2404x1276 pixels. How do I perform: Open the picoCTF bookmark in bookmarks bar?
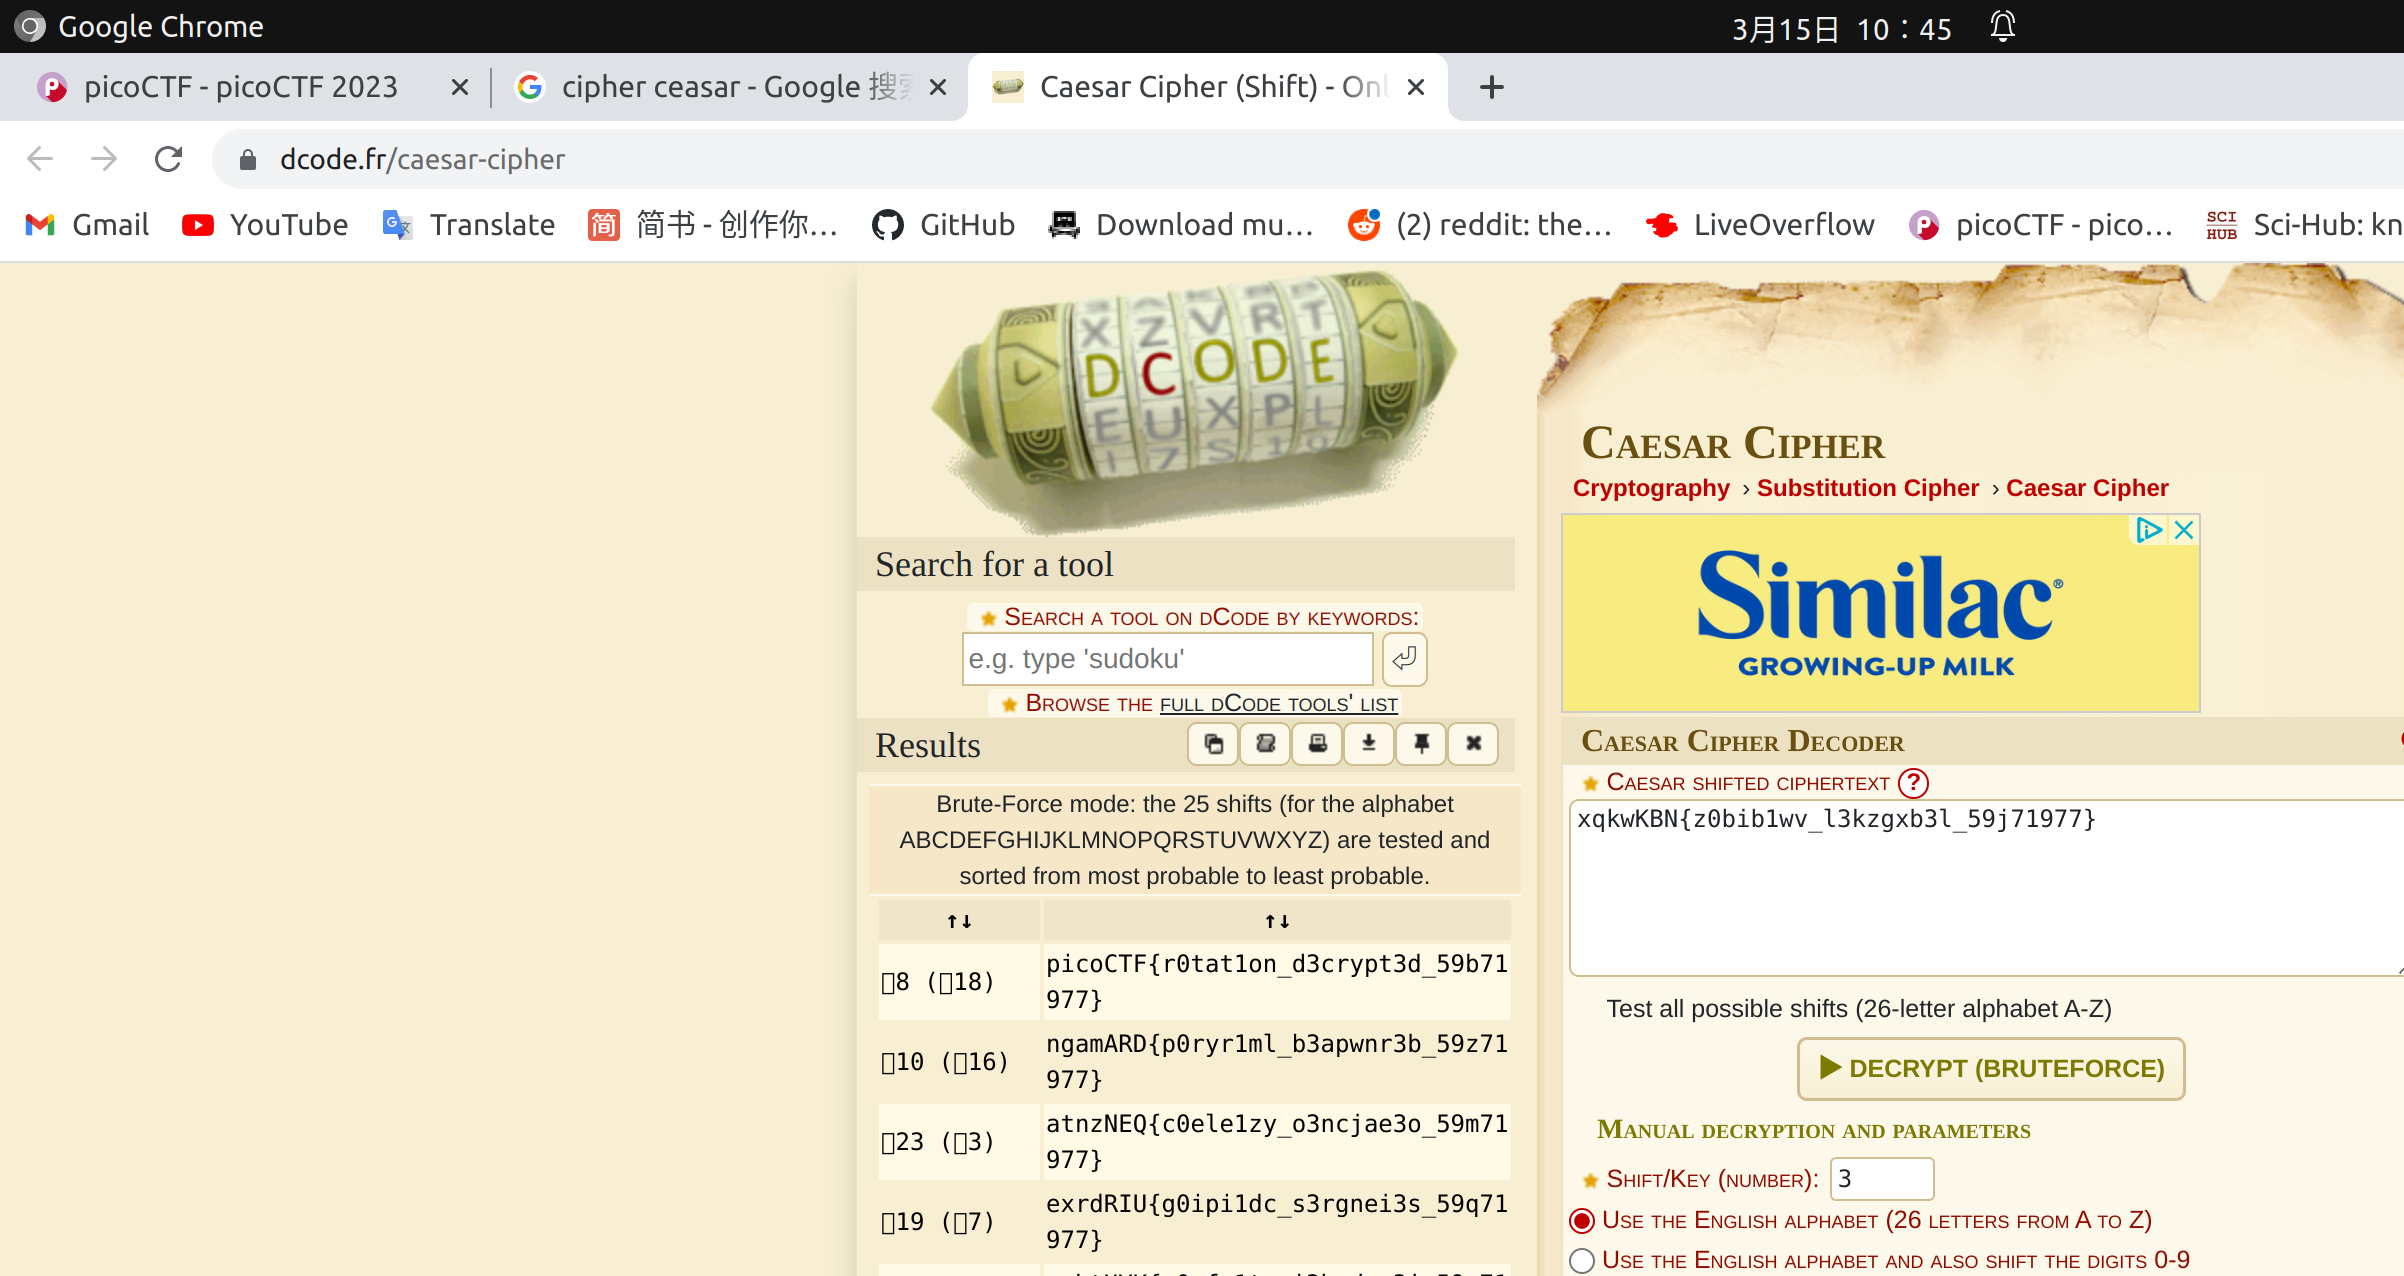click(x=2040, y=225)
